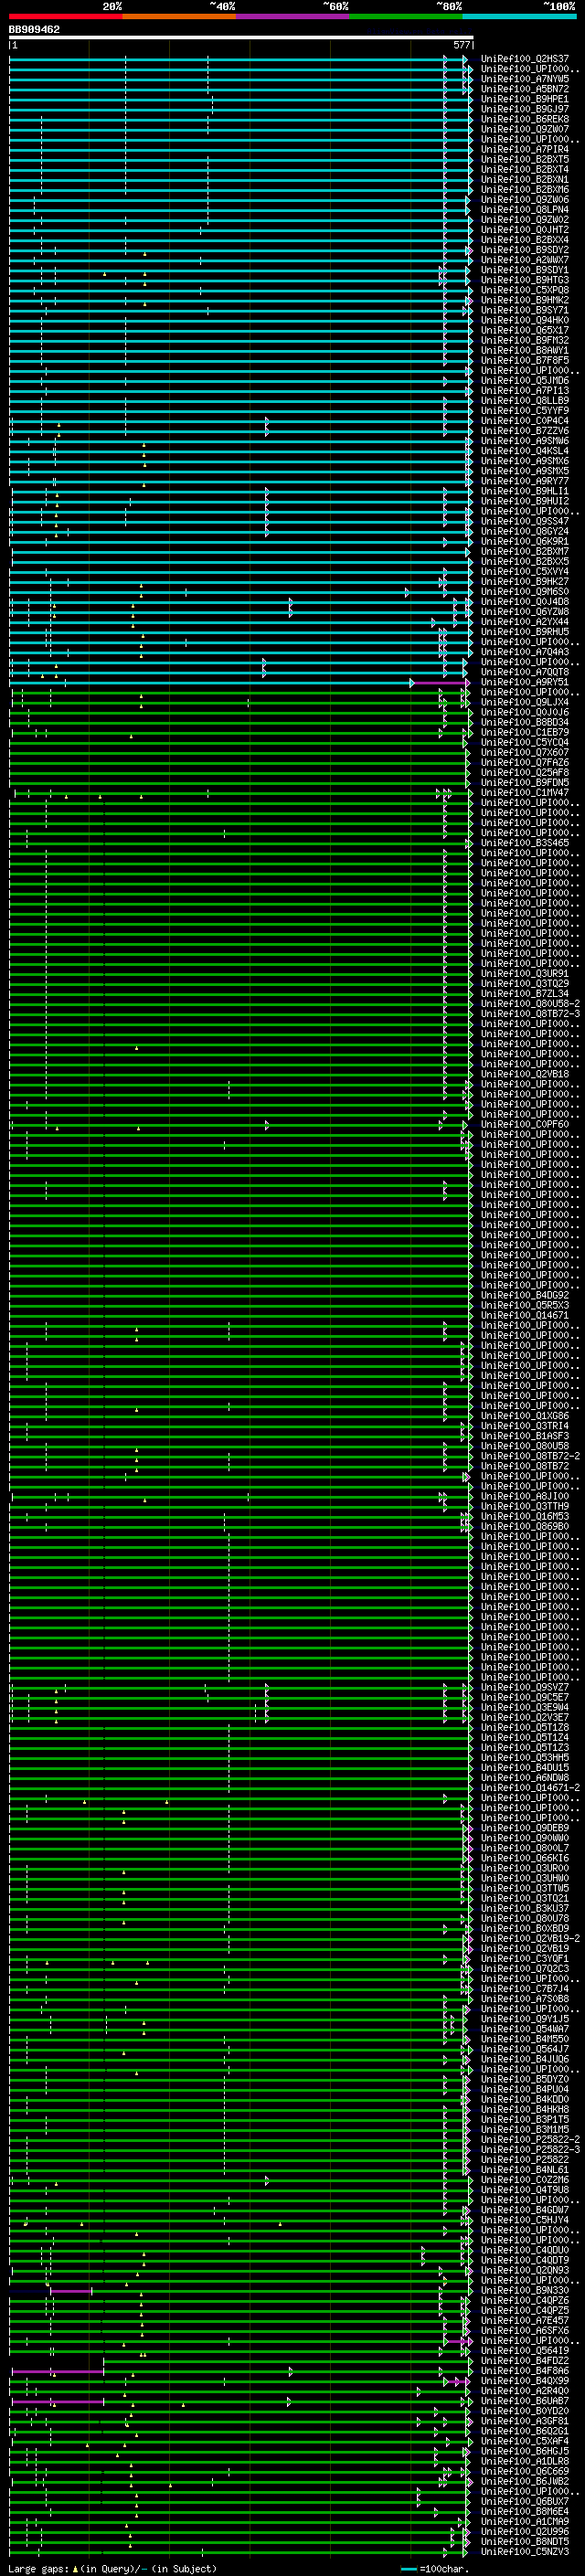Click UniRef100_Q5JMD6 hit name
The width and height of the screenshot is (585, 2576).
pyautogui.click(x=524, y=380)
